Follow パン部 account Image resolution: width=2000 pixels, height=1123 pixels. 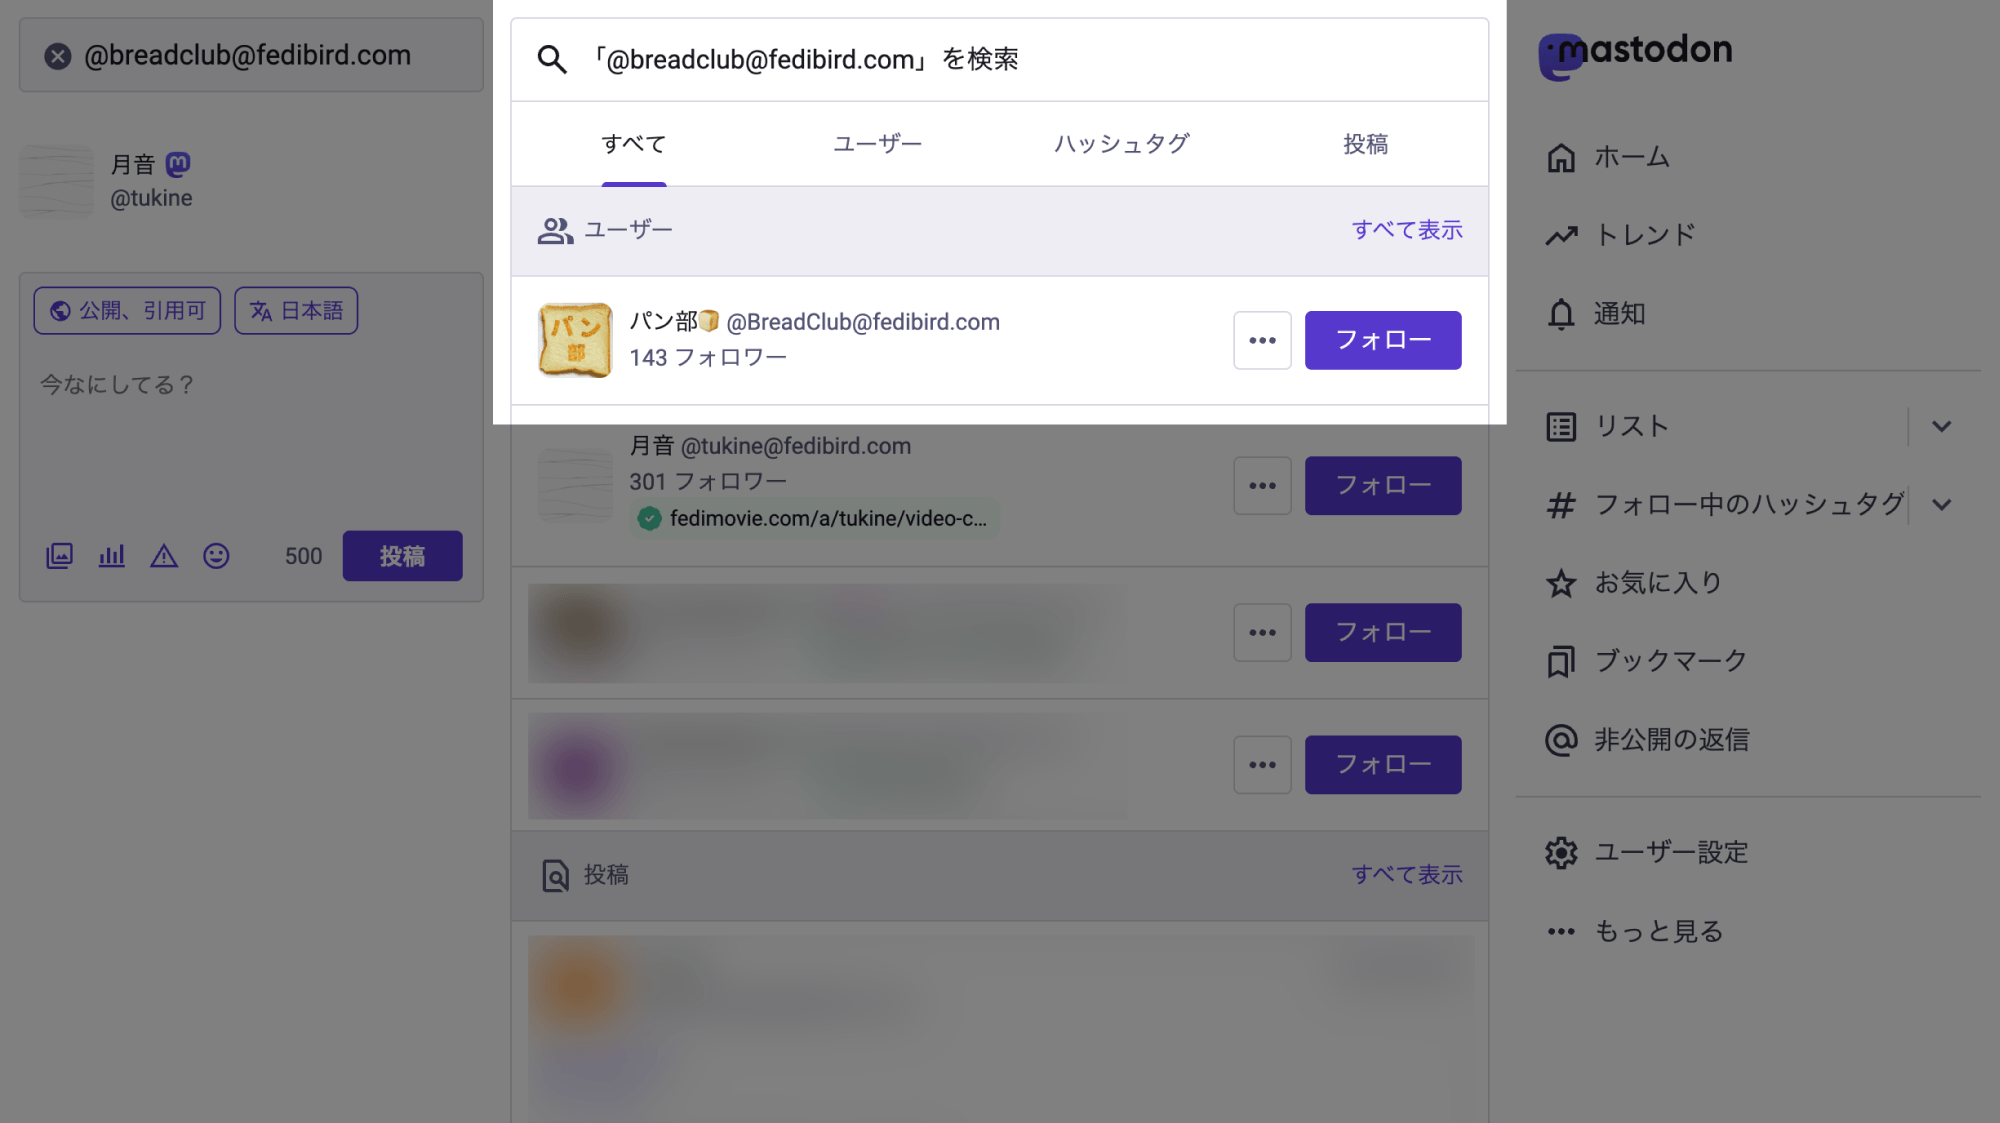[1383, 340]
